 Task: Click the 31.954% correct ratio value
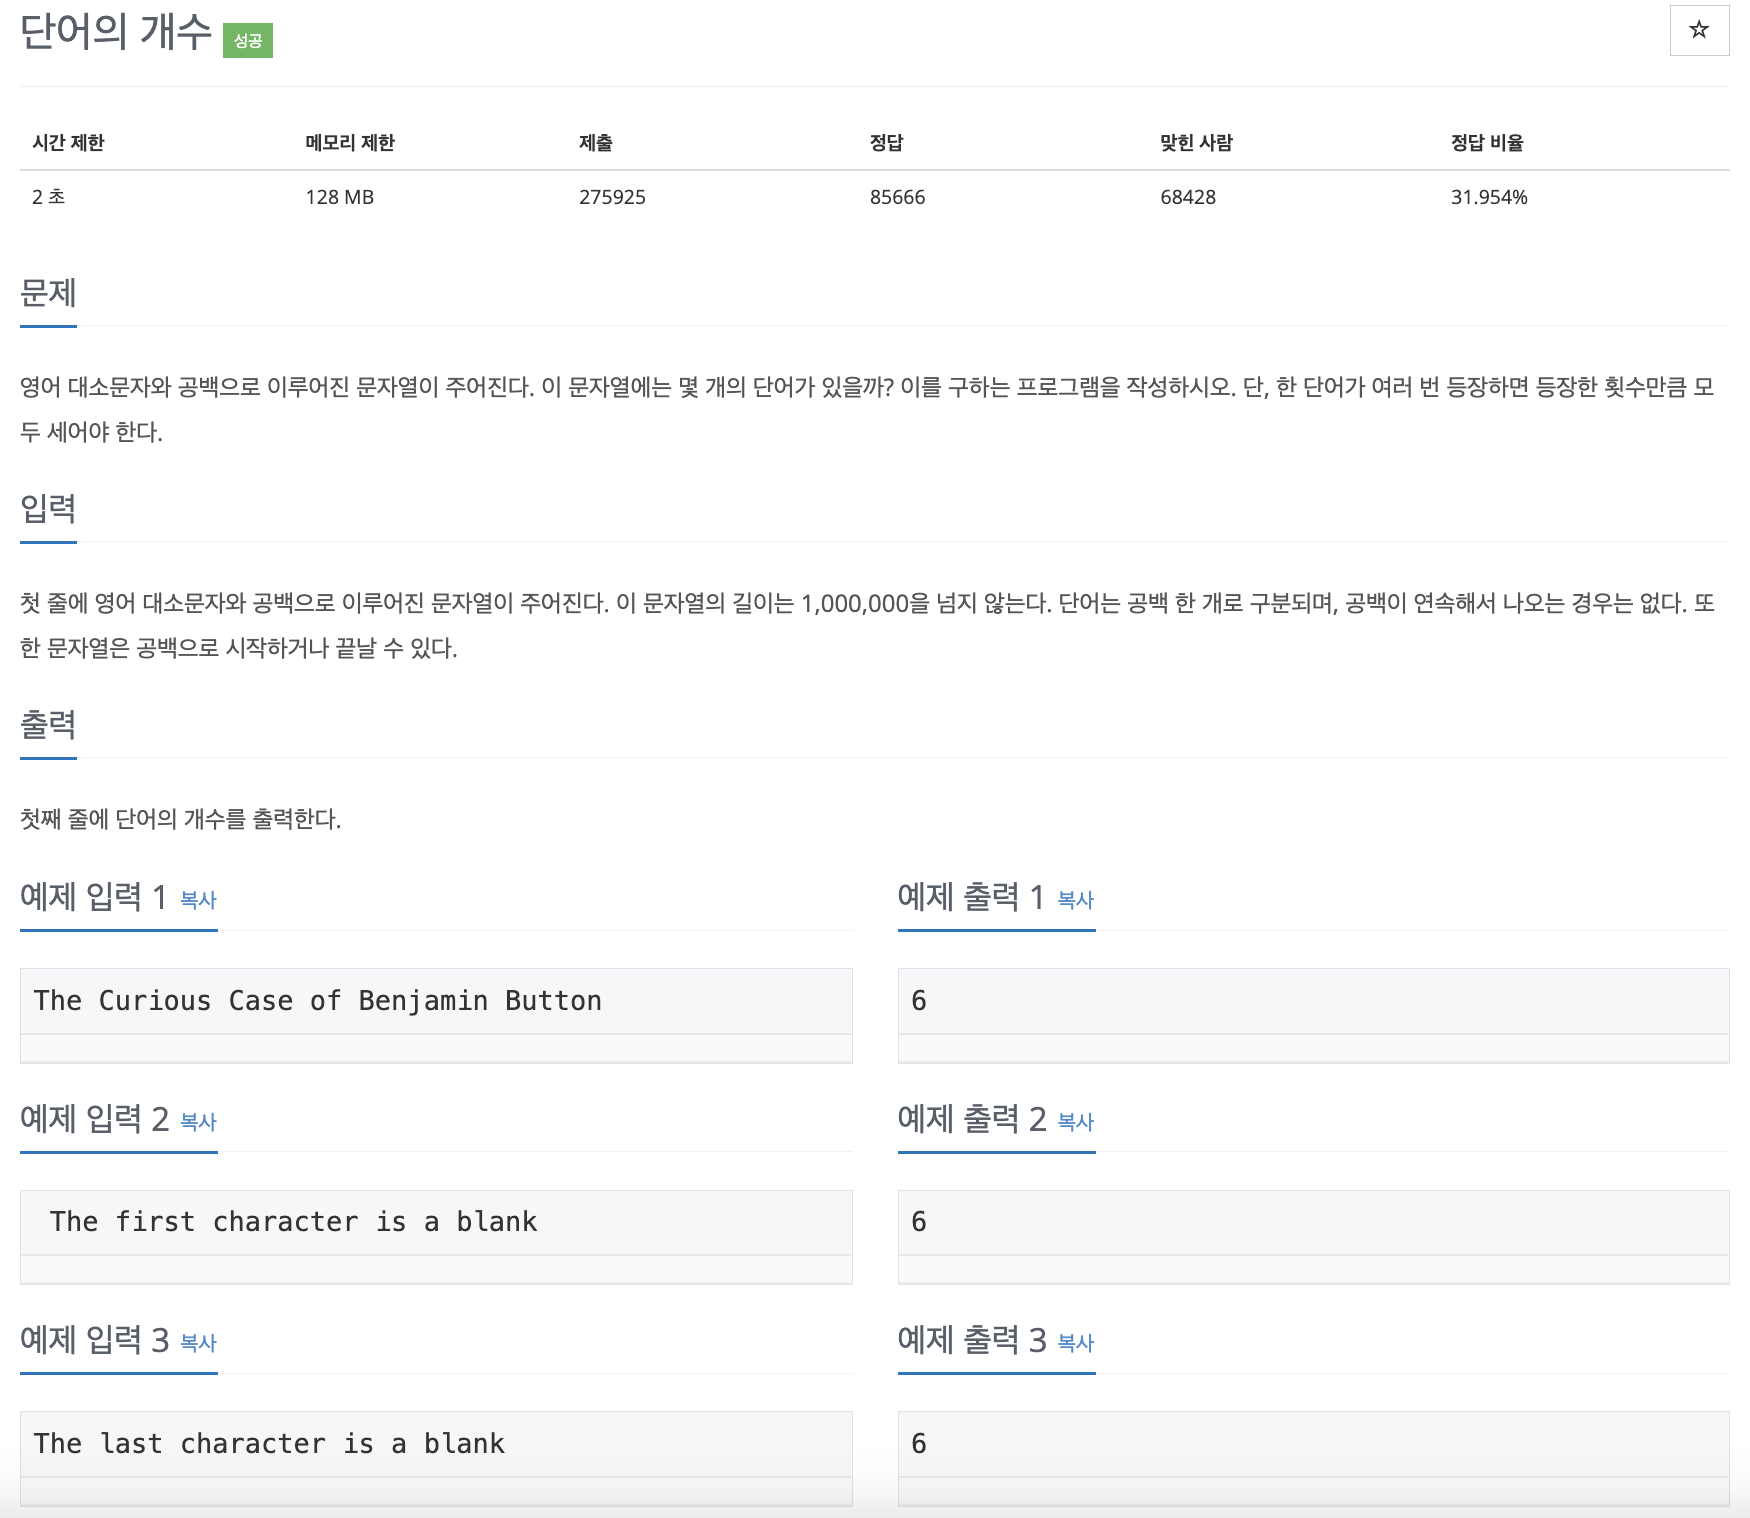tap(1488, 197)
